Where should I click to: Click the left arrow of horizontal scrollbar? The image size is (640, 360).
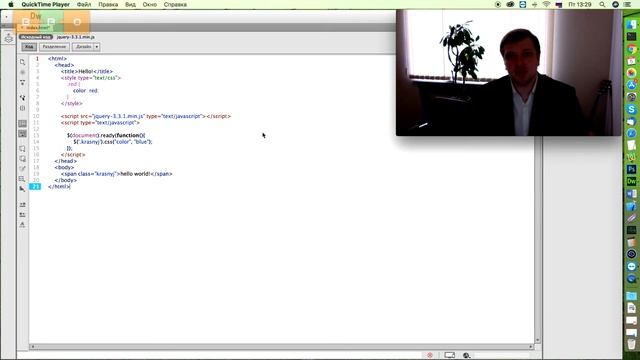click(x=33, y=347)
